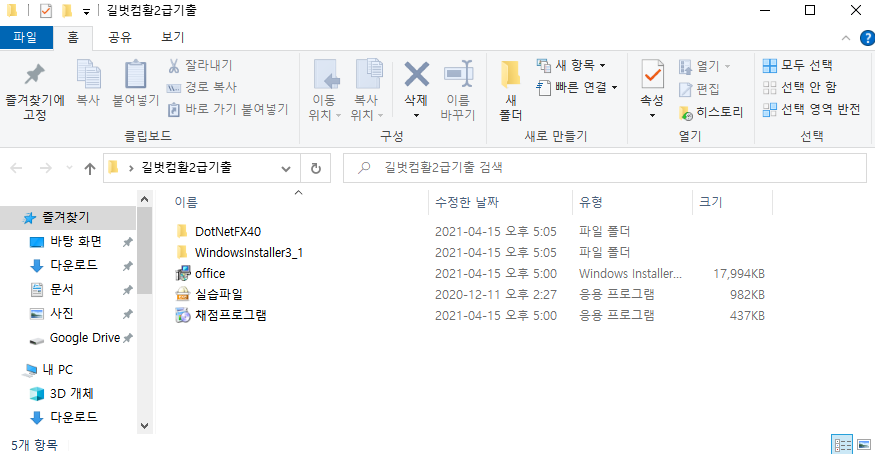The width and height of the screenshot is (875, 454).
Task: Click the 속성 (Properties) checkmark icon
Action: (x=652, y=75)
